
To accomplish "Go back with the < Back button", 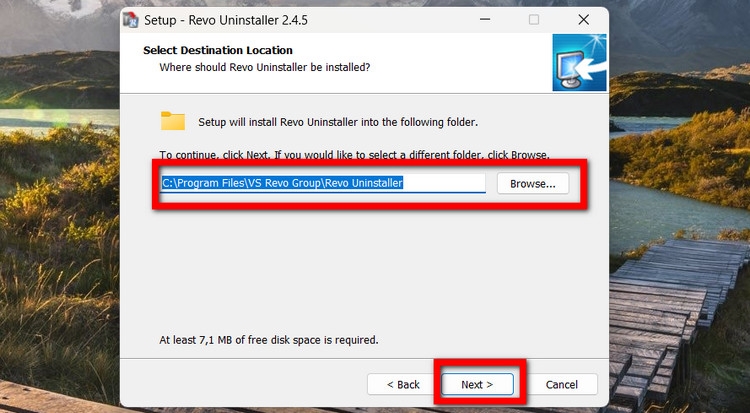I will (x=403, y=384).
